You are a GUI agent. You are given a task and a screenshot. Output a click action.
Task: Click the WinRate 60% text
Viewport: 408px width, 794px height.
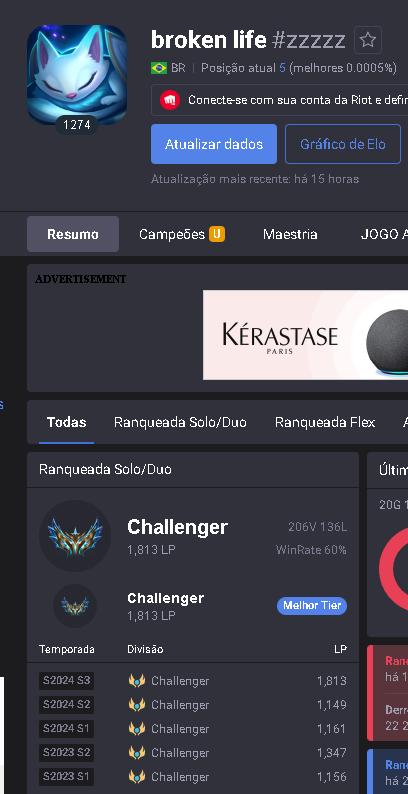tap(311, 549)
